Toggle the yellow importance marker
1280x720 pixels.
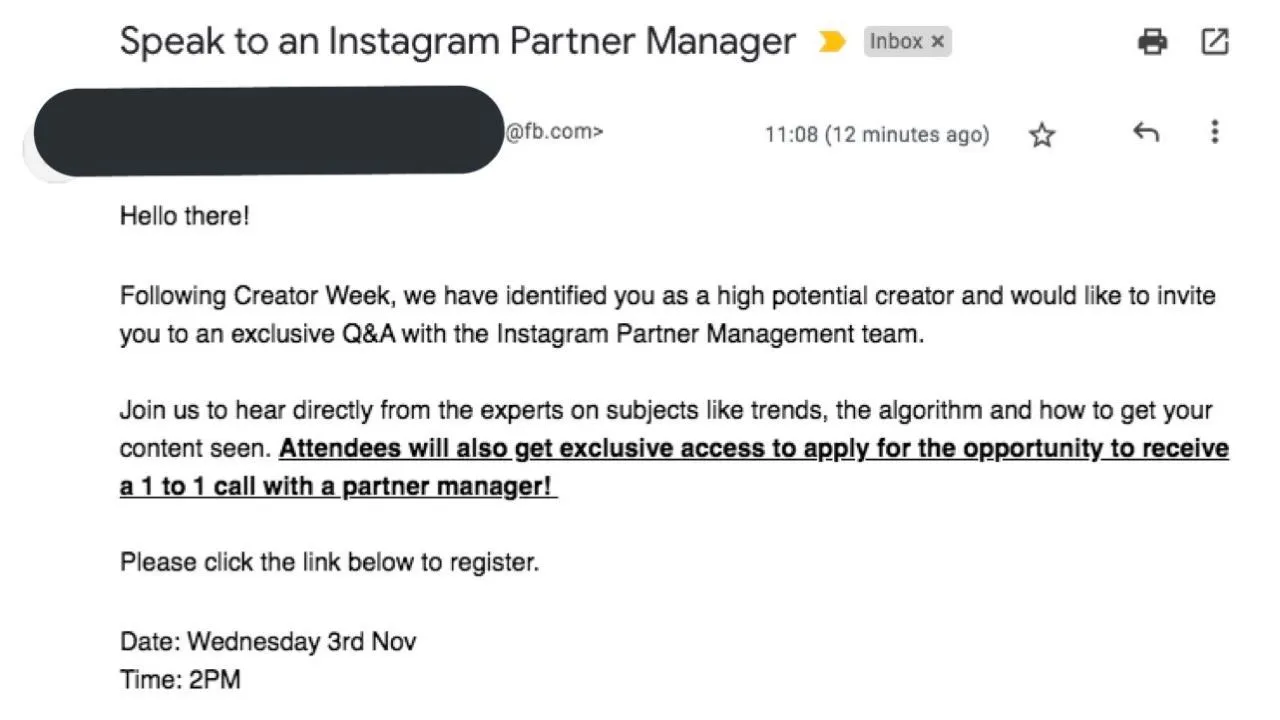831,42
